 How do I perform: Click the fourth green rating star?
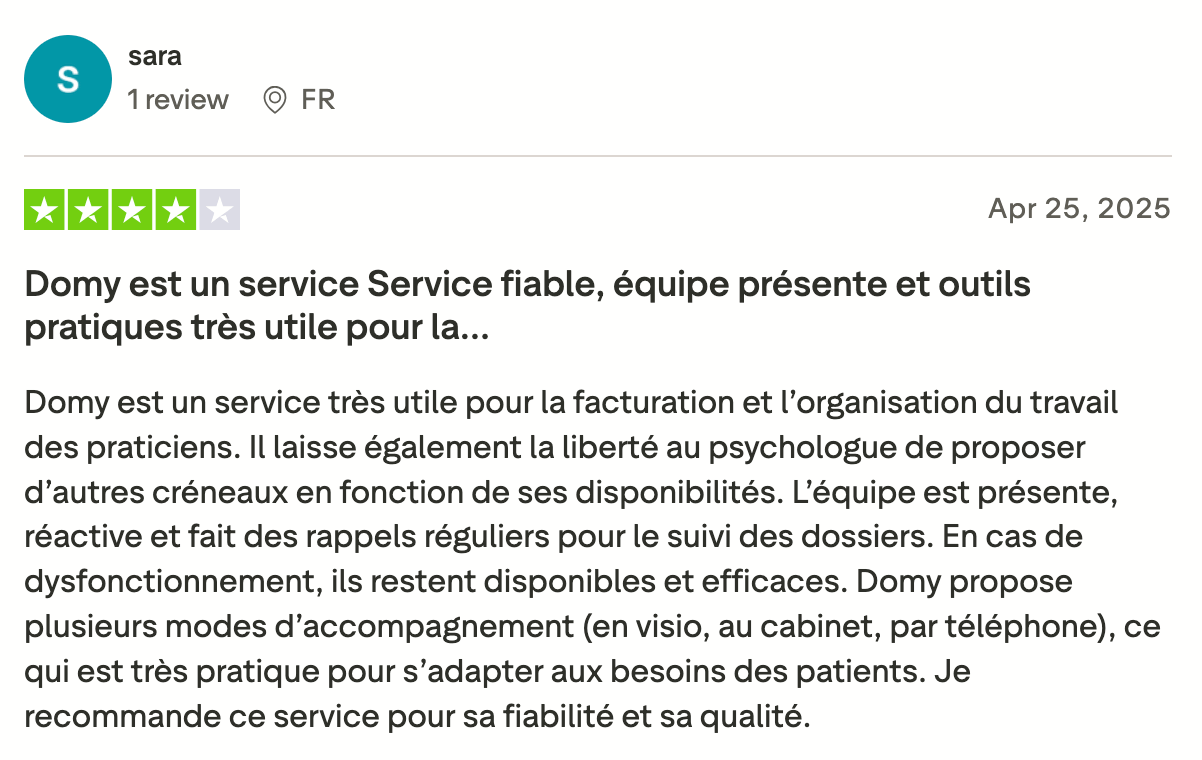tap(176, 210)
